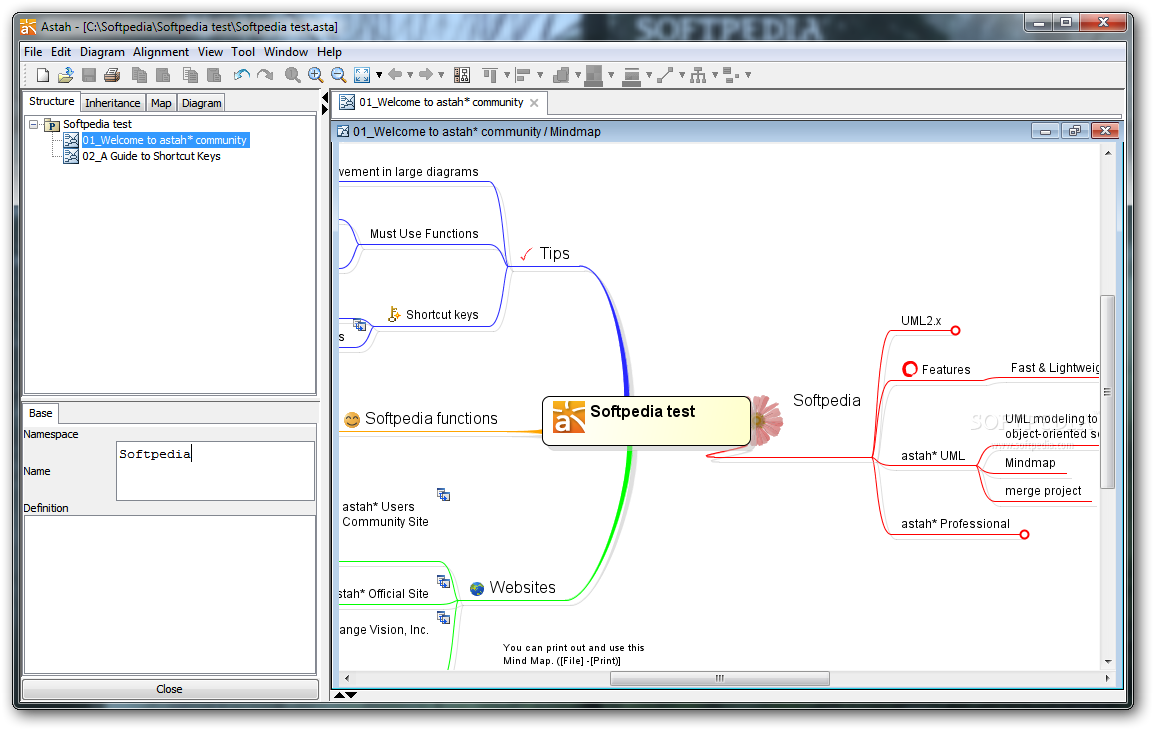Select the Base property tab

coord(40,414)
